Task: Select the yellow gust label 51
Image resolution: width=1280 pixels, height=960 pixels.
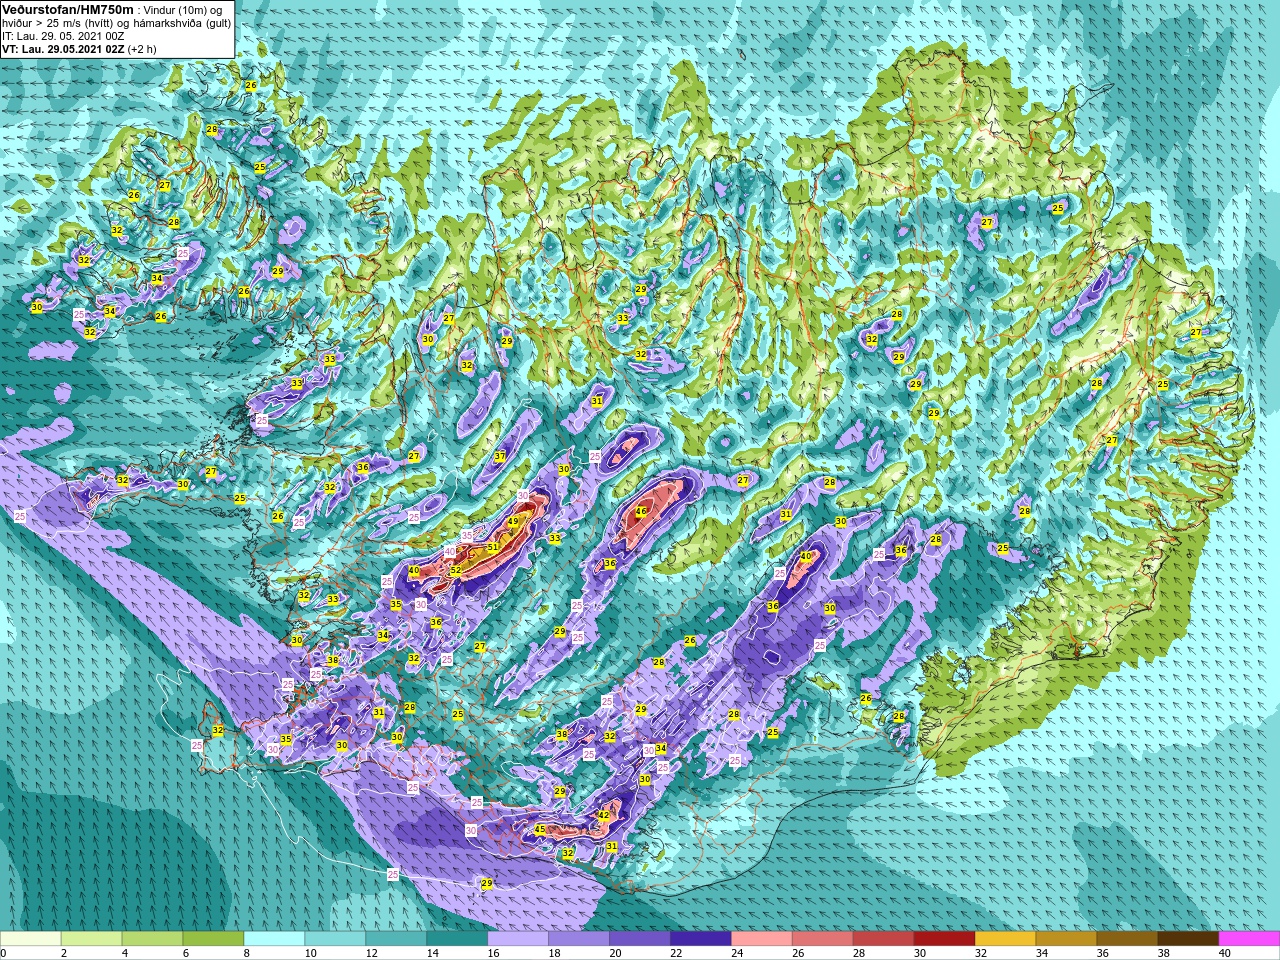Action: 493,547
